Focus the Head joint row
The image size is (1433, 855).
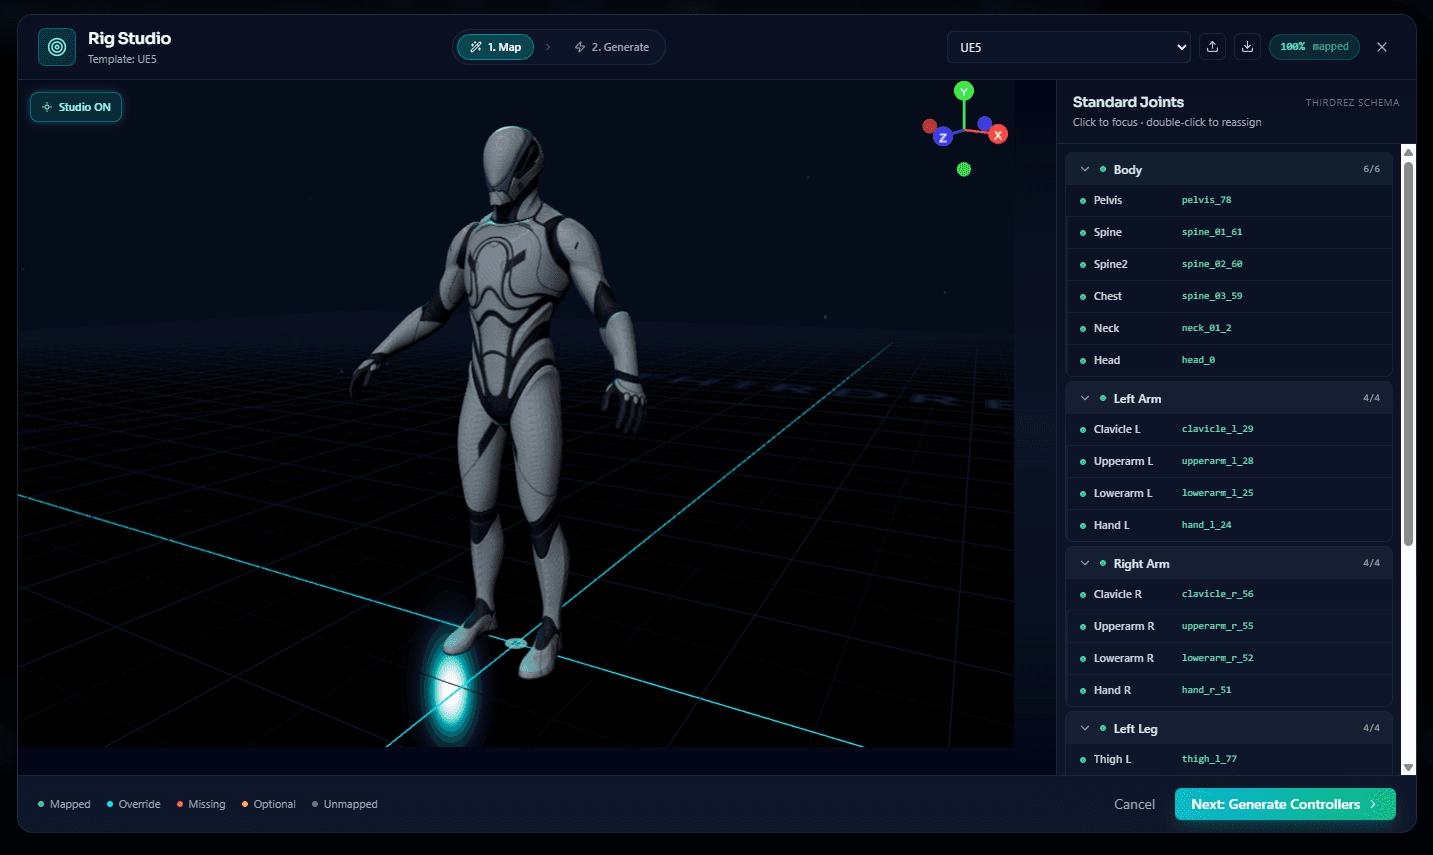[x=1229, y=360]
